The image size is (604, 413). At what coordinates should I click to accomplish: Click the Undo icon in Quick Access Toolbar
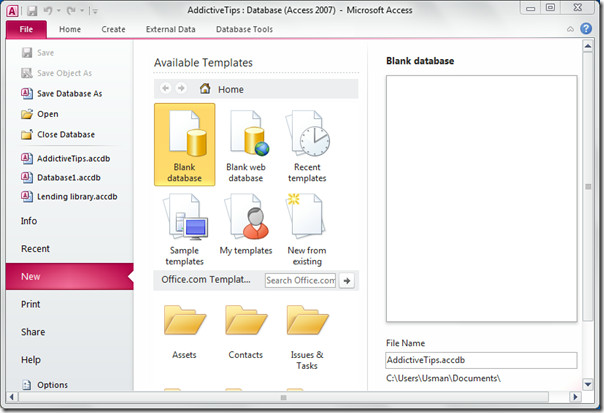(x=48, y=11)
